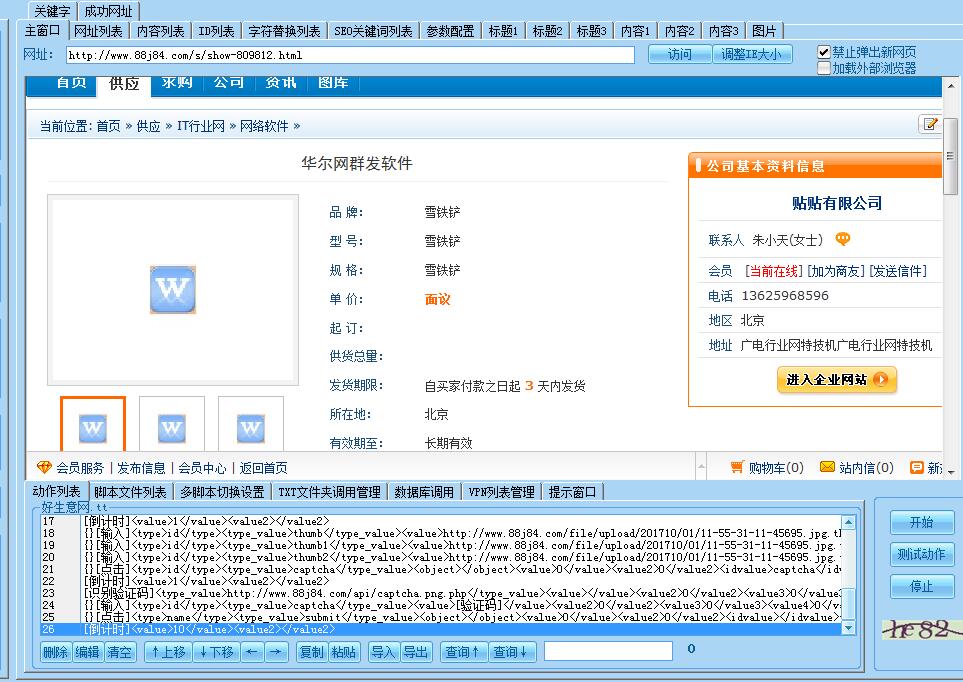Switch to VPN列表管理 tab
The image size is (963, 682).
pyautogui.click(x=502, y=492)
